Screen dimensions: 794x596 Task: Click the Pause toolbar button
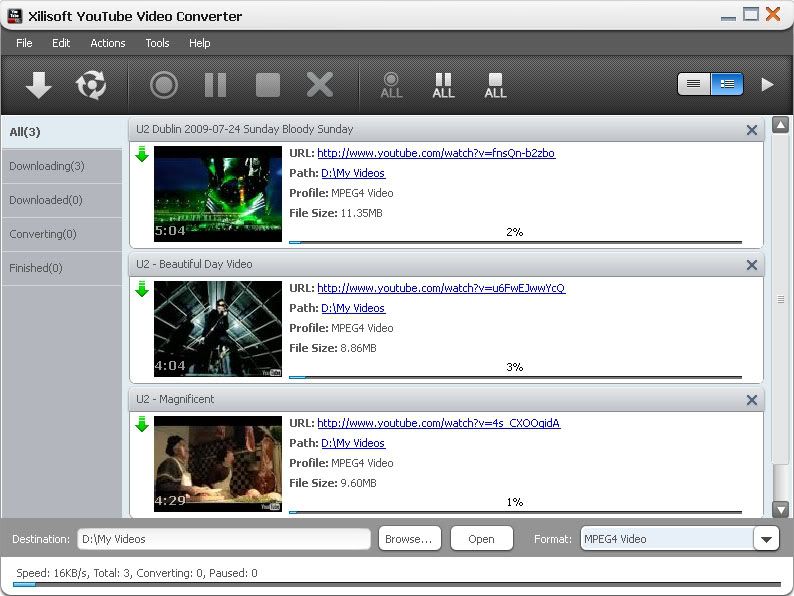click(216, 85)
